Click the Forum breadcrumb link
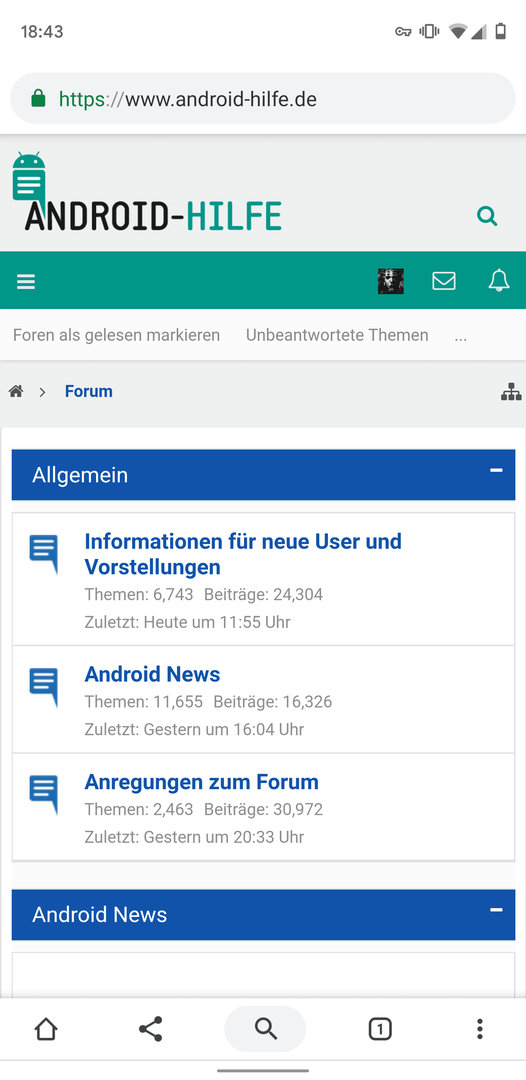Screen dimensions: 526x1080 pos(89,391)
